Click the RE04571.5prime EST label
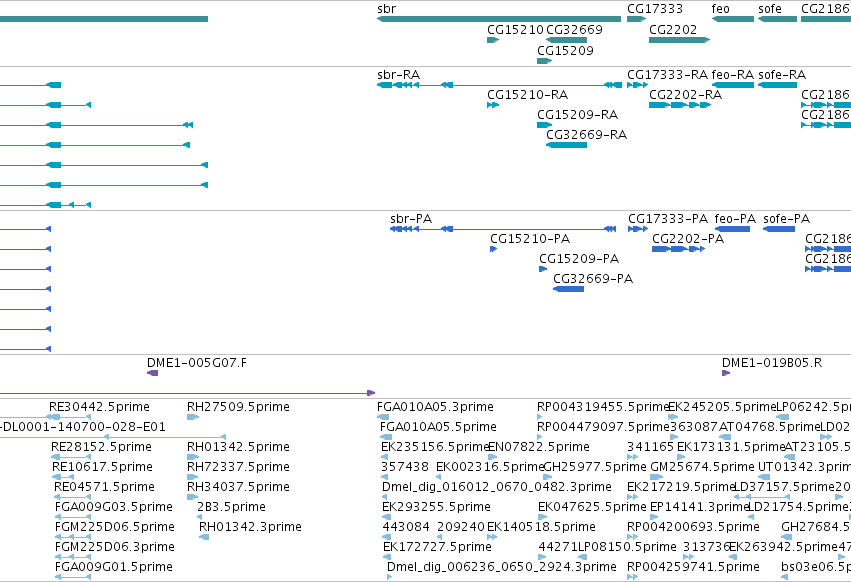This screenshot has width=851, height=582. click(104, 487)
